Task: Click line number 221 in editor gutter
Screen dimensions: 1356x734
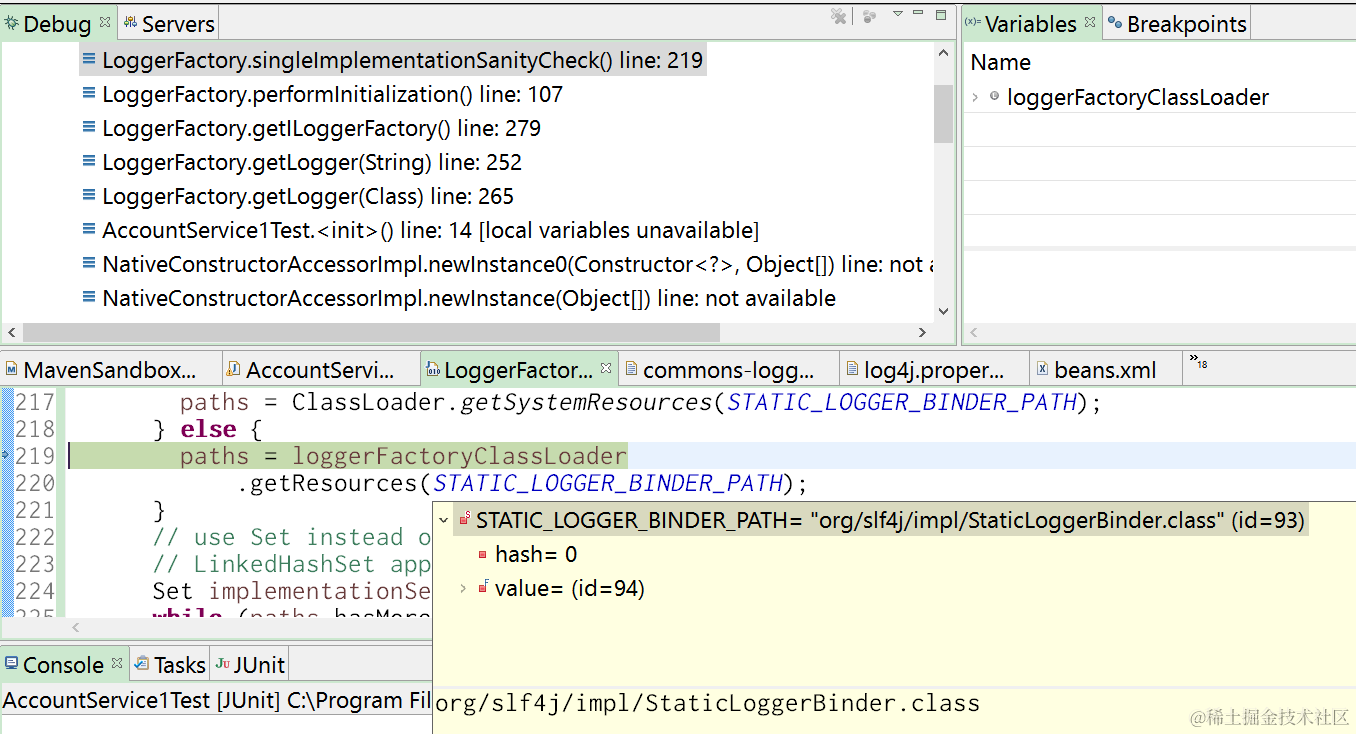Action: click(35, 510)
